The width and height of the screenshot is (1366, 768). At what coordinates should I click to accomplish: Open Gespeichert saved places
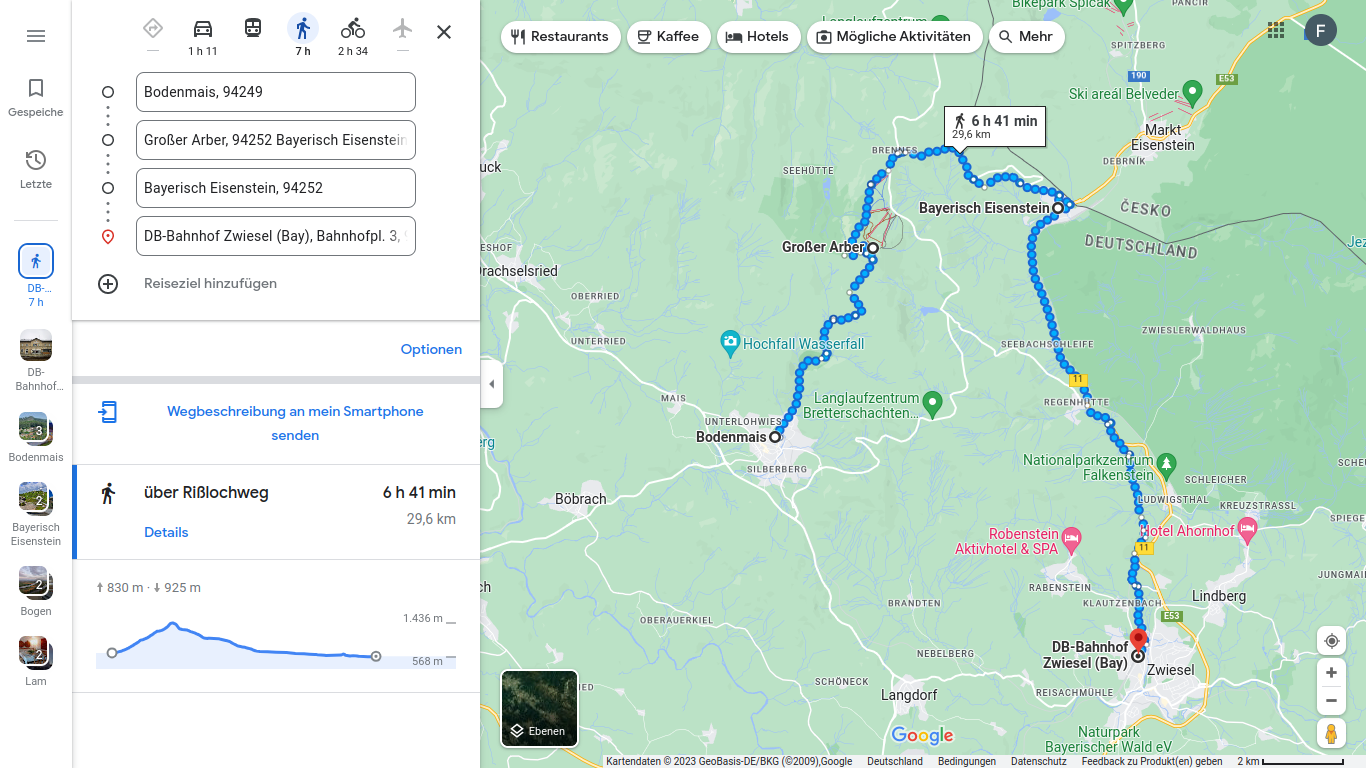(36, 98)
